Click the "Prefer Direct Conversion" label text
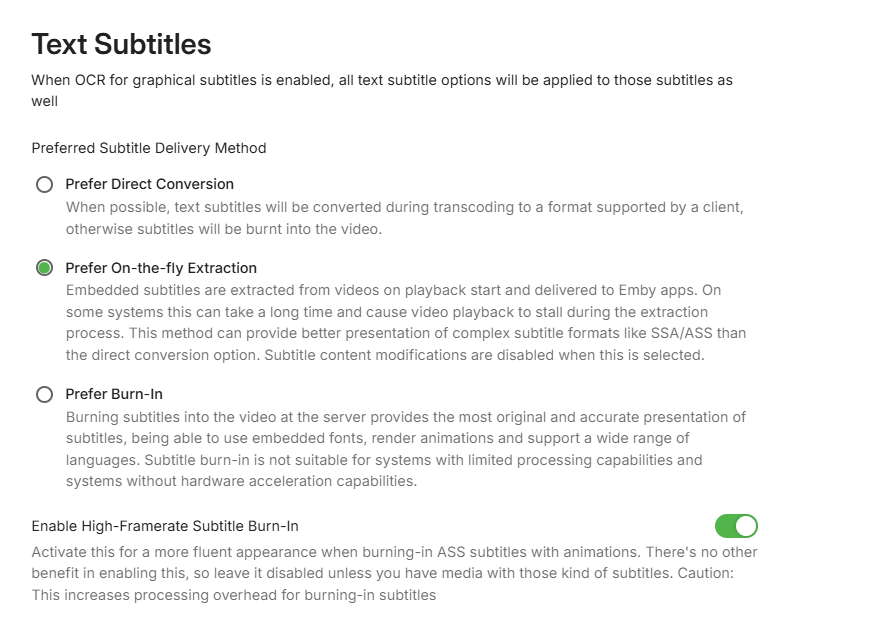The image size is (878, 626). 149,184
